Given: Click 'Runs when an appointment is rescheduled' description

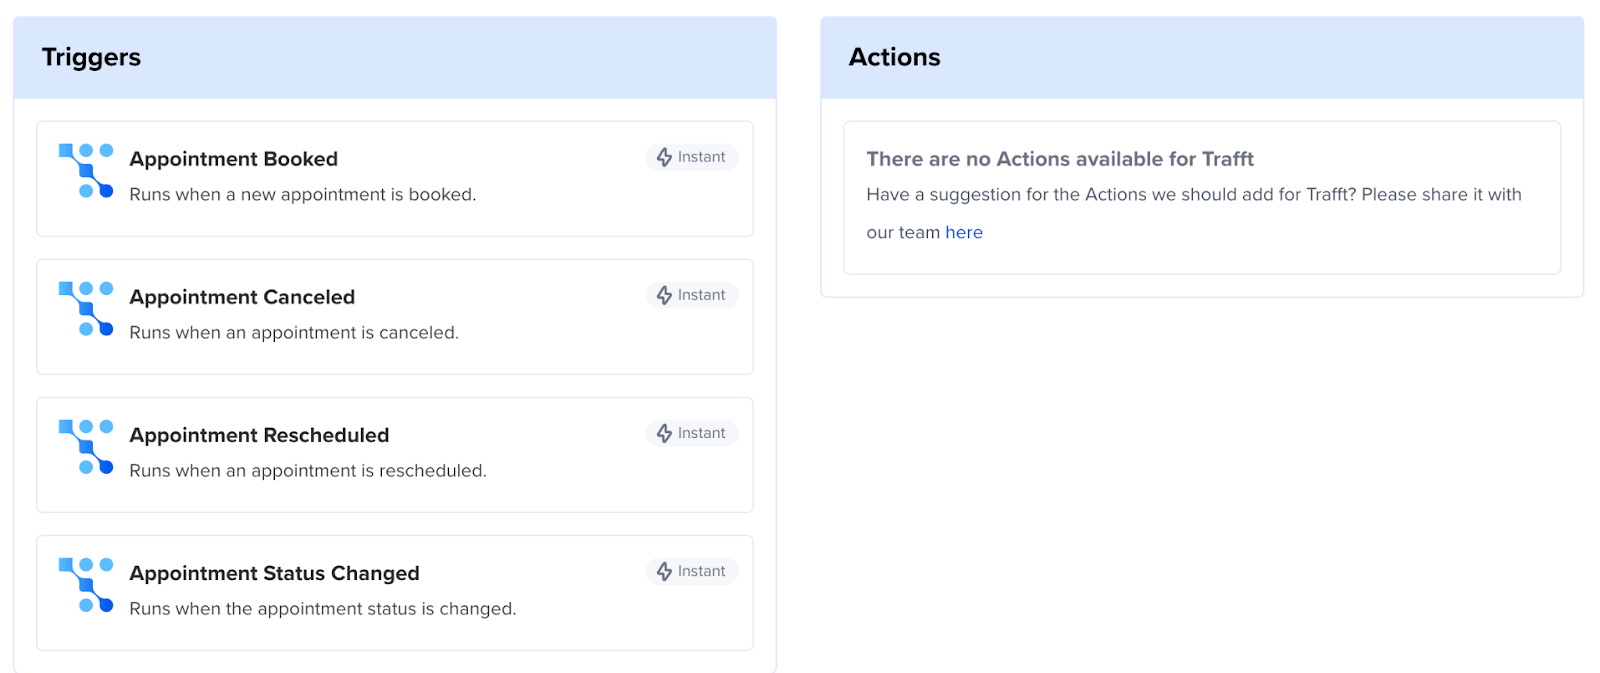Looking at the screenshot, I should [308, 470].
